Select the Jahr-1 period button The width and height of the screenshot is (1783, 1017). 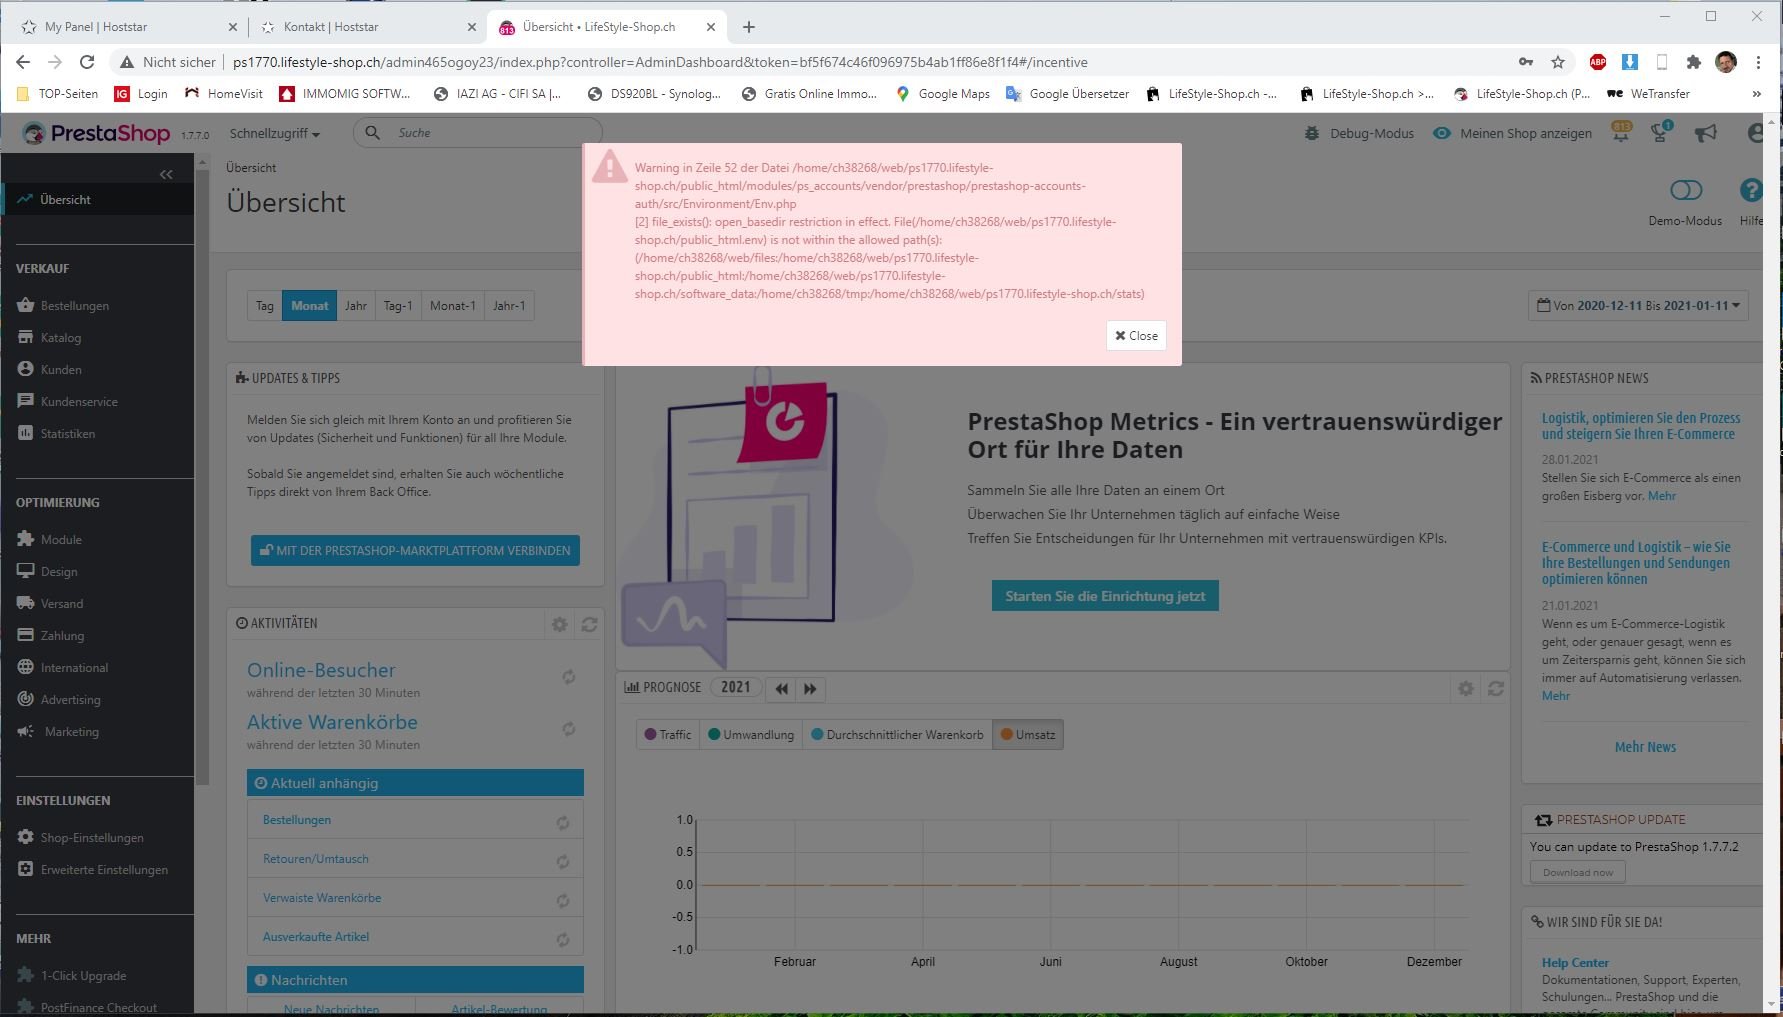509,306
